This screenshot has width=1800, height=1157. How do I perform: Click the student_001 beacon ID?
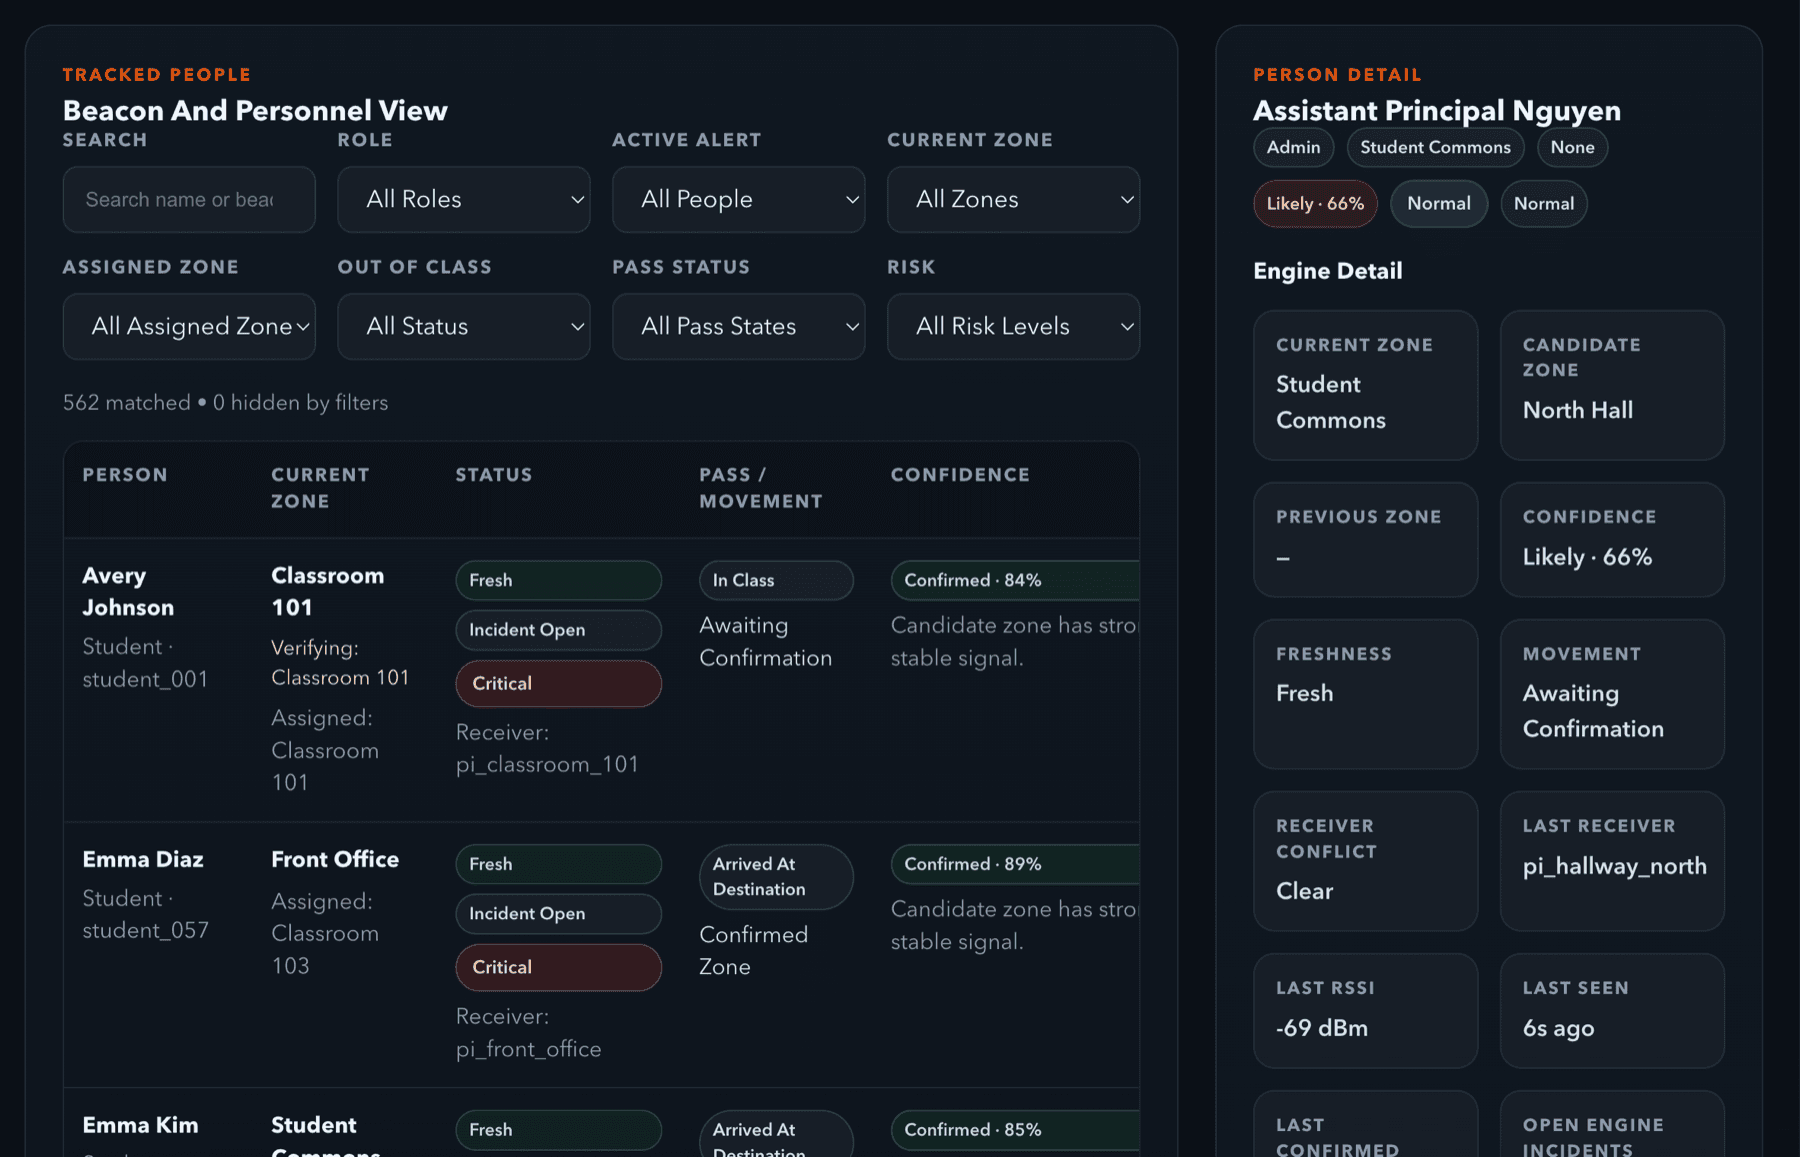[x=145, y=680]
